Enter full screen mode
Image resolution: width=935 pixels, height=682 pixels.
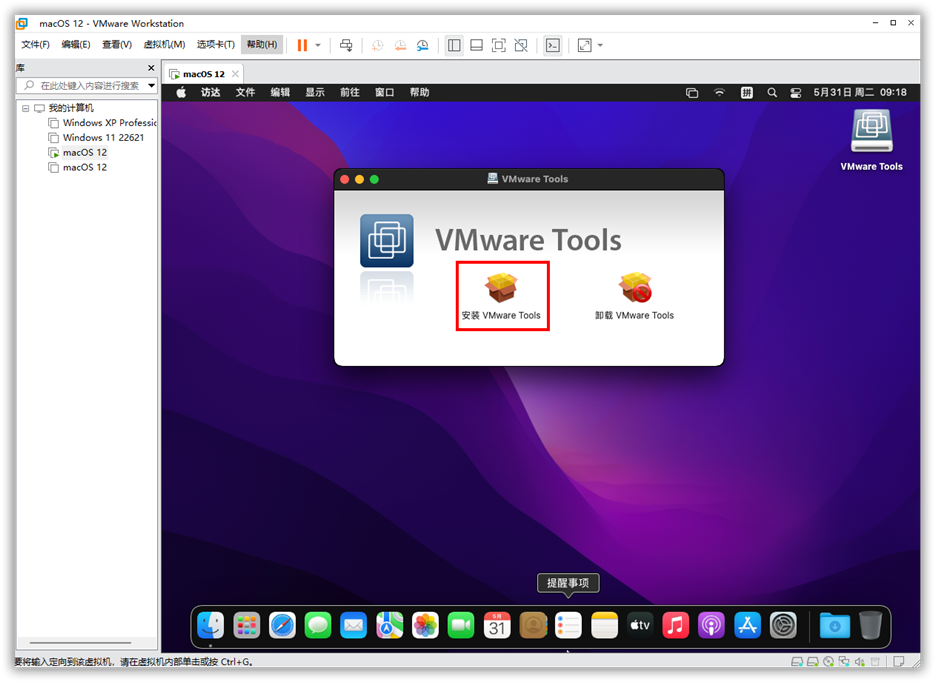tap(499, 45)
